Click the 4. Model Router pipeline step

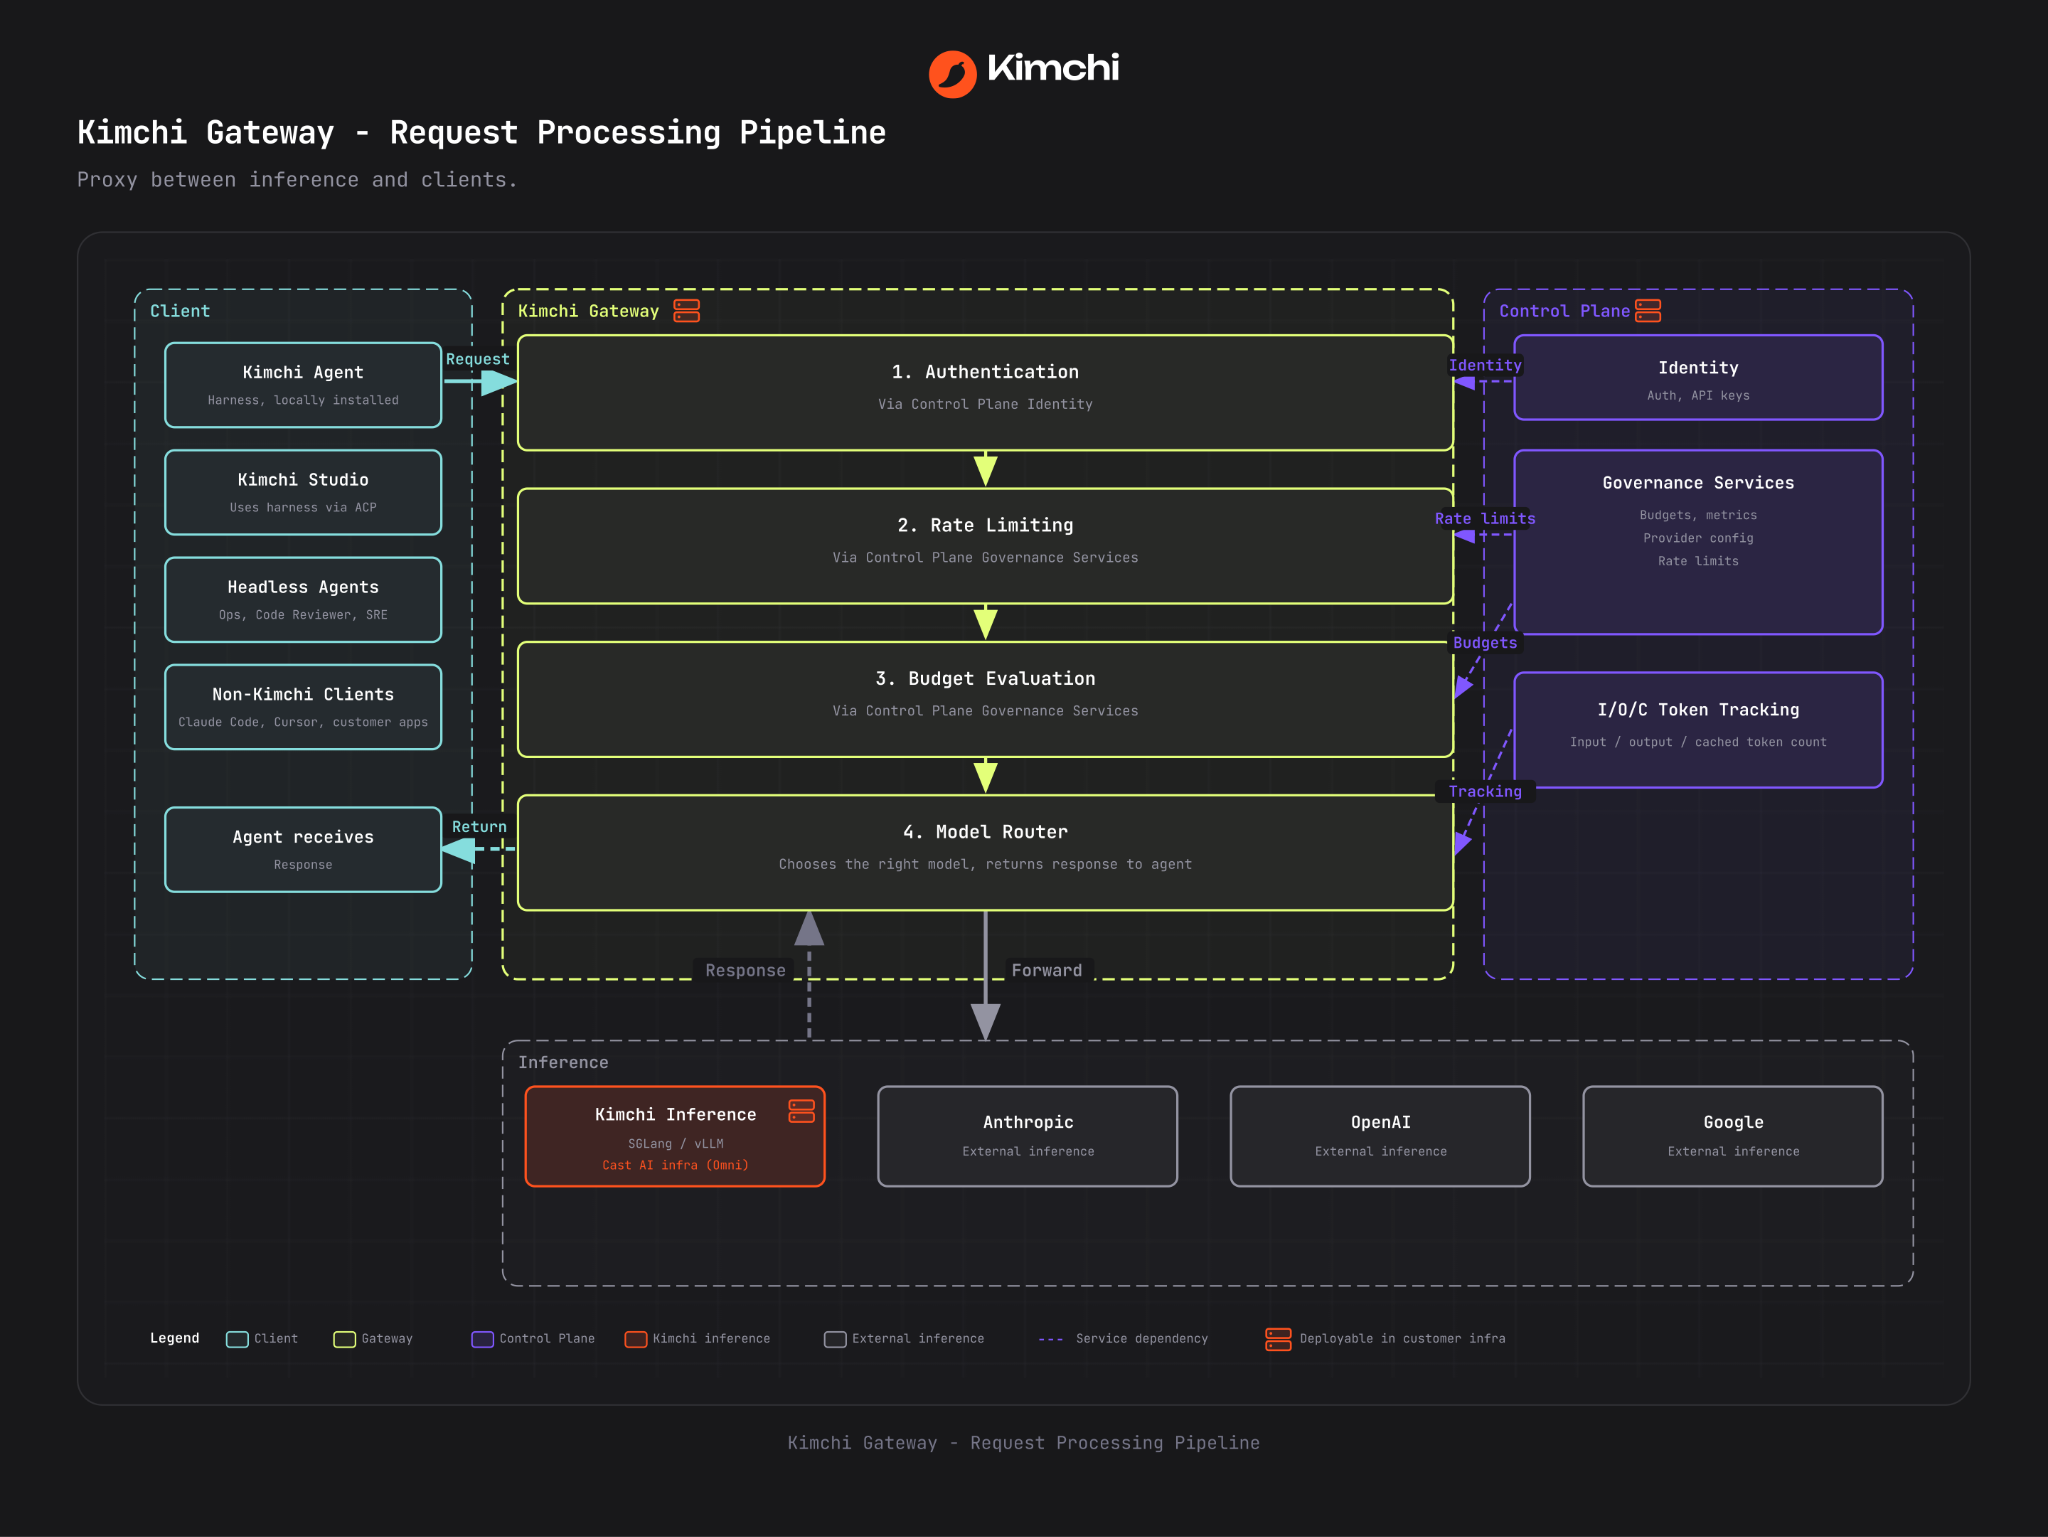pos(985,853)
